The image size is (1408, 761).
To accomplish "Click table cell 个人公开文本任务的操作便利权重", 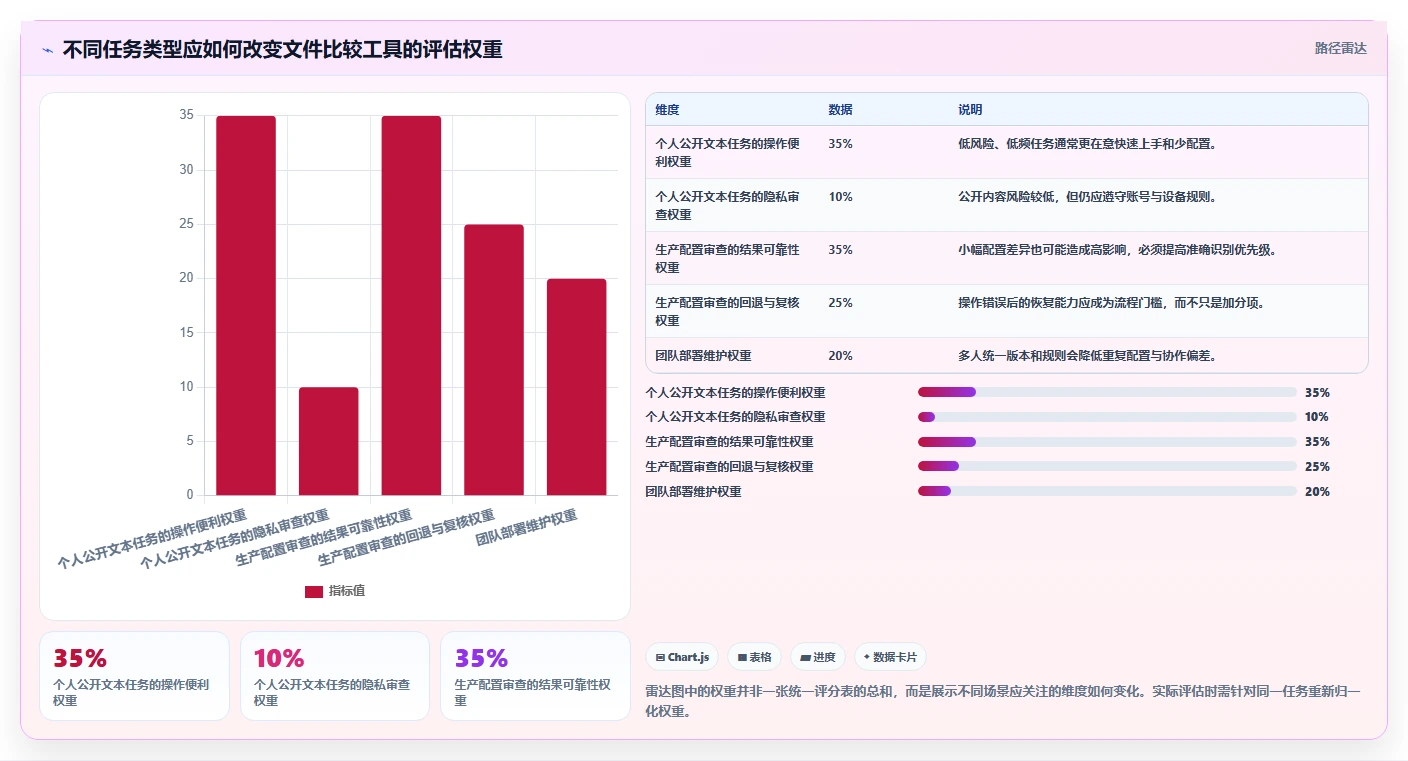I will pyautogui.click(x=732, y=152).
